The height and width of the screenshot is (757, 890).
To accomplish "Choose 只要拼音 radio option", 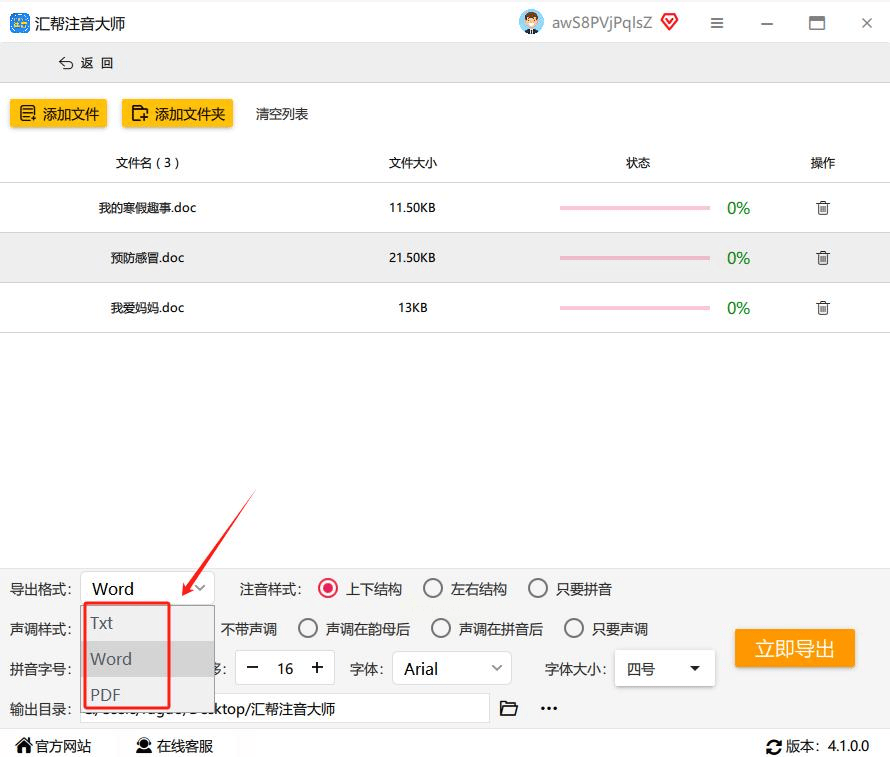I will (x=538, y=588).
